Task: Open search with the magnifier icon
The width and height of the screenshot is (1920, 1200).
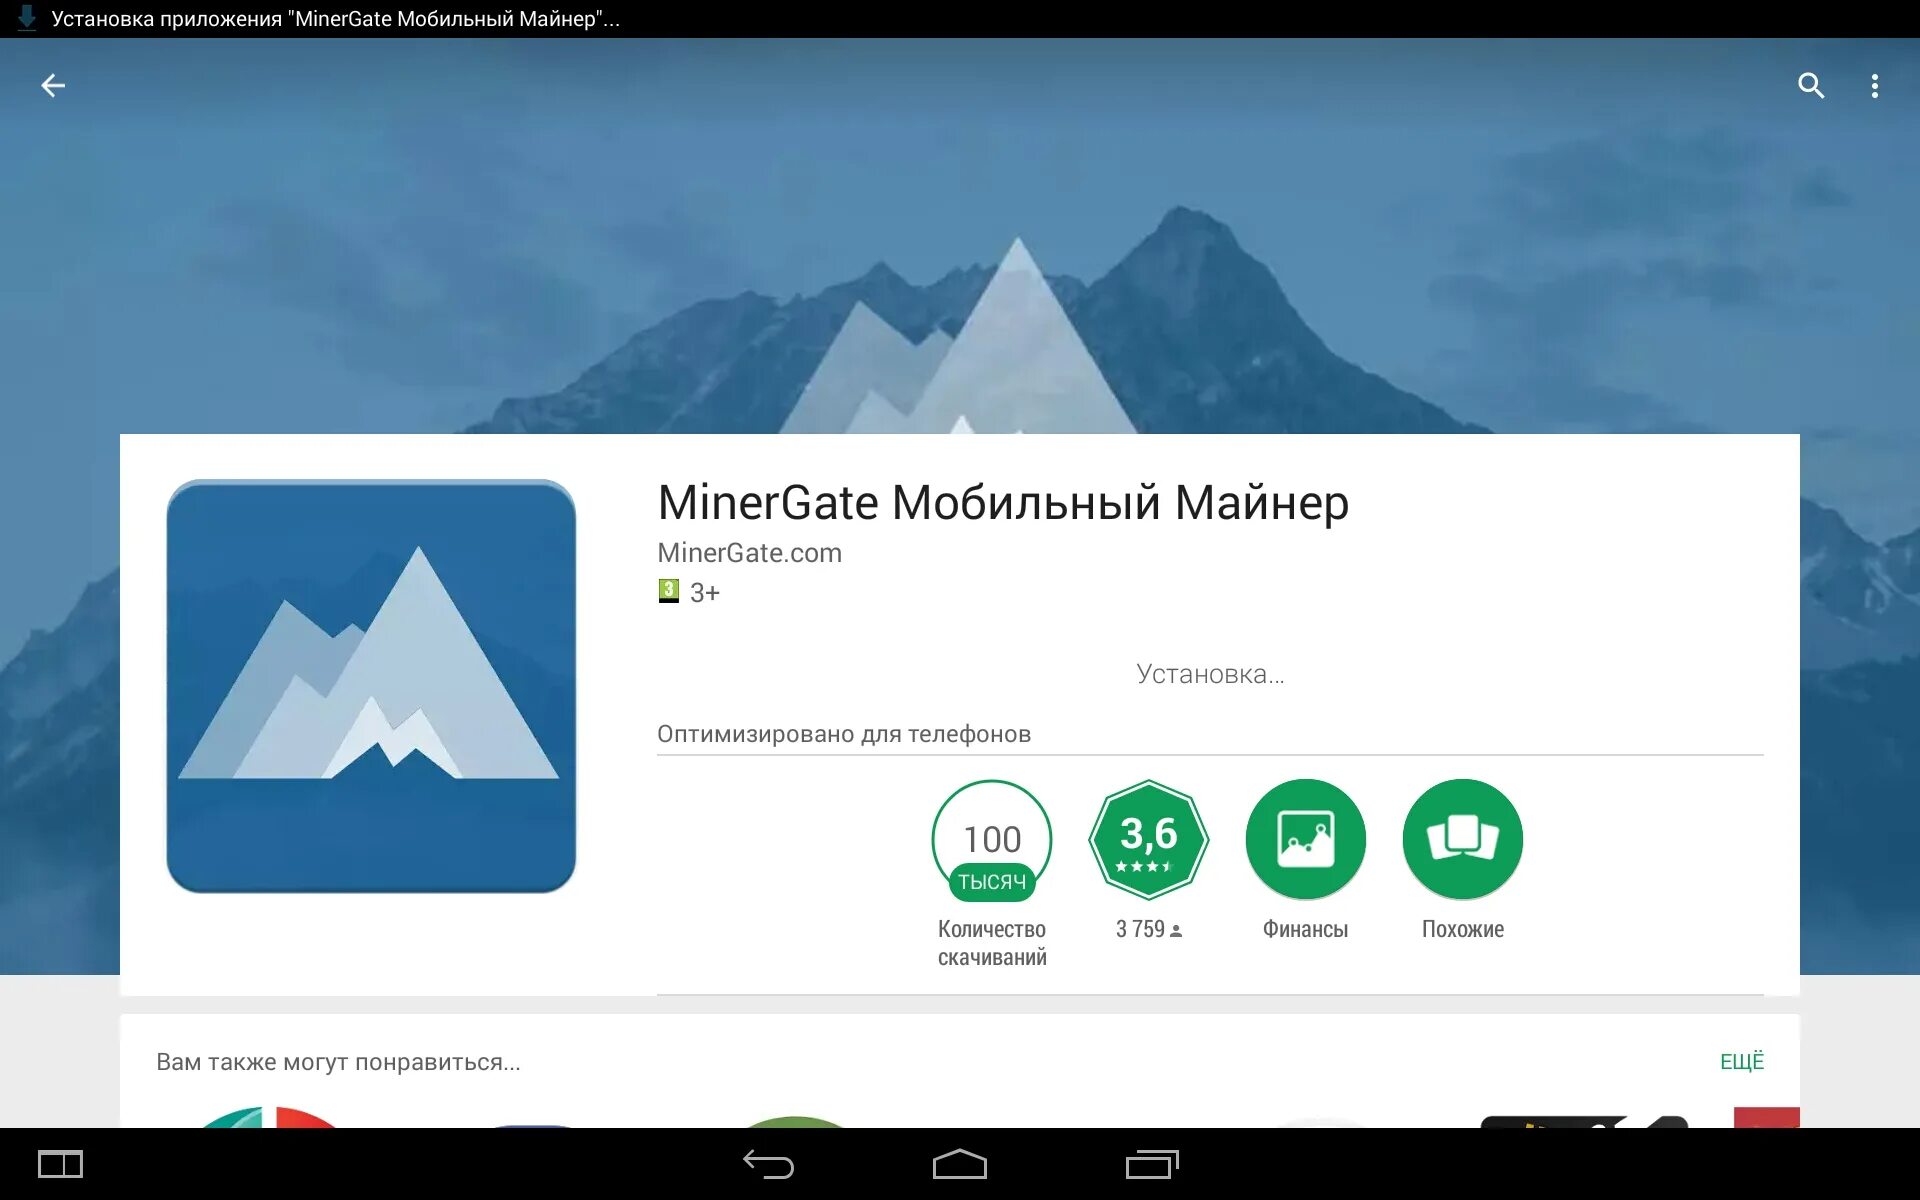Action: click(x=1811, y=86)
